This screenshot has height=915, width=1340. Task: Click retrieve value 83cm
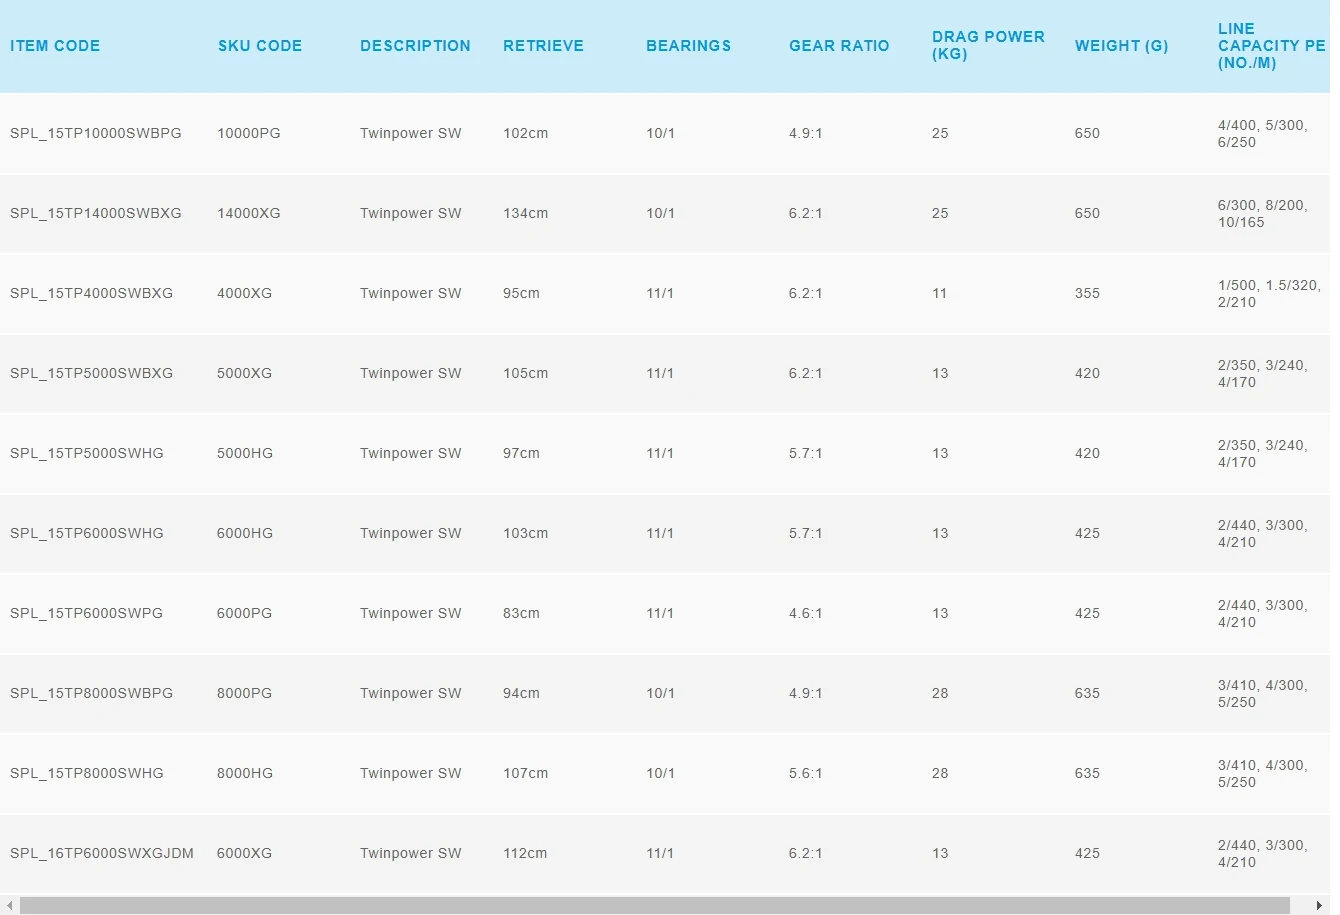(521, 613)
